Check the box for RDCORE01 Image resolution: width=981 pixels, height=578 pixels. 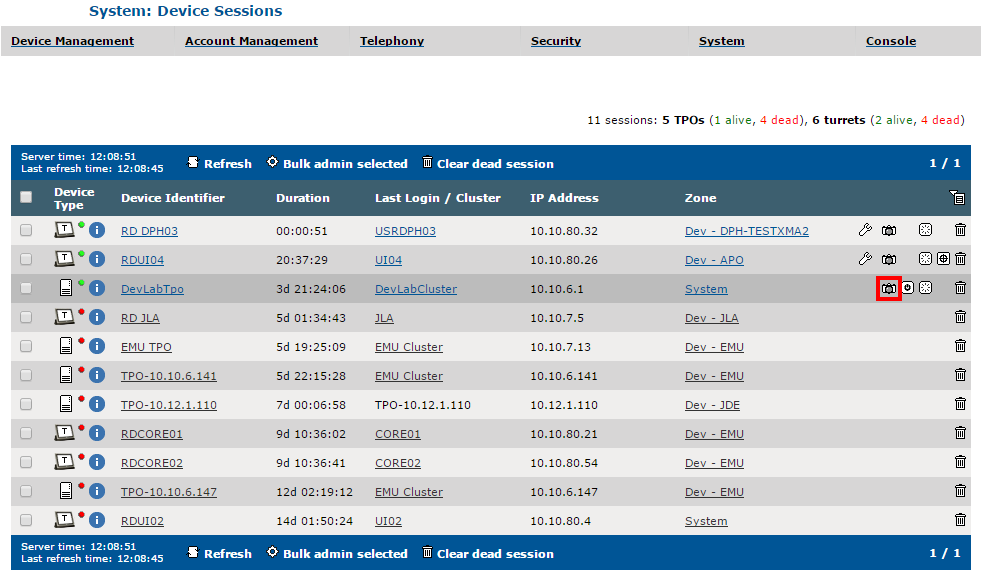(x=26, y=433)
